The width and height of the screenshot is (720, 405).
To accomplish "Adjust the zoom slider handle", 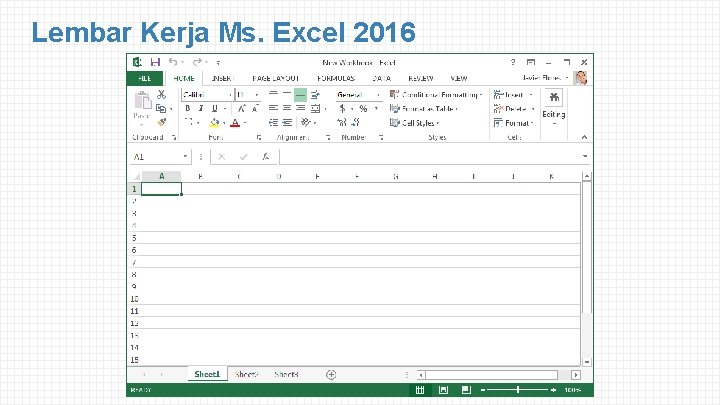I will [518, 390].
